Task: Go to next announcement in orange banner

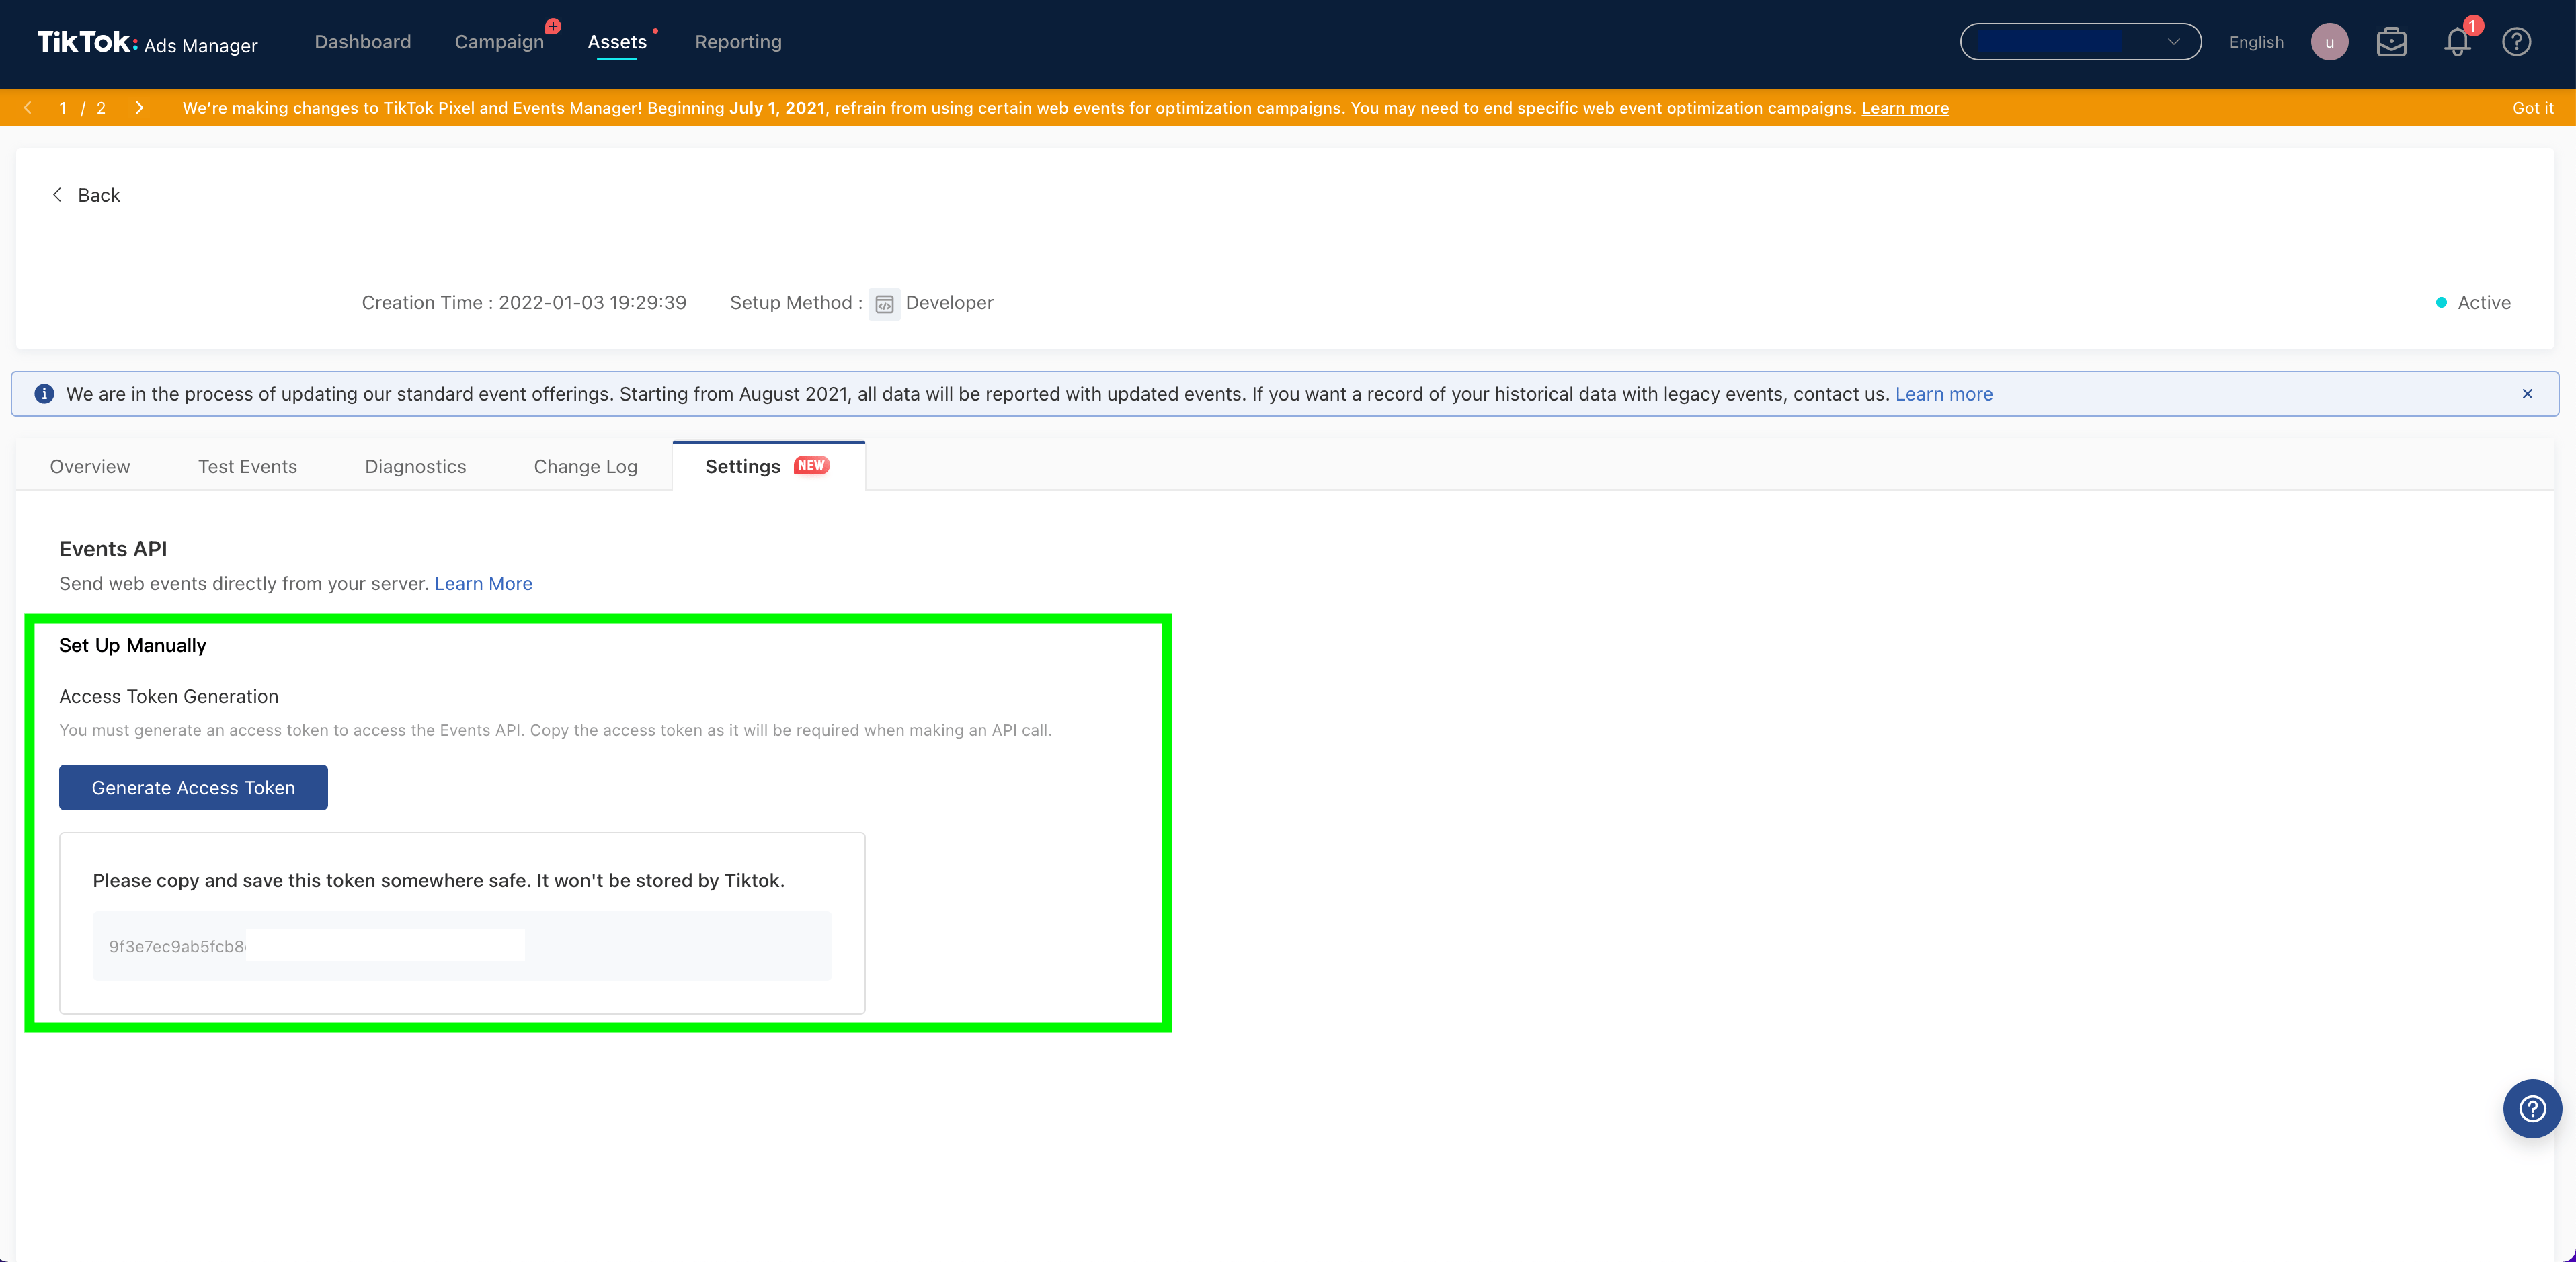Action: click(x=139, y=108)
